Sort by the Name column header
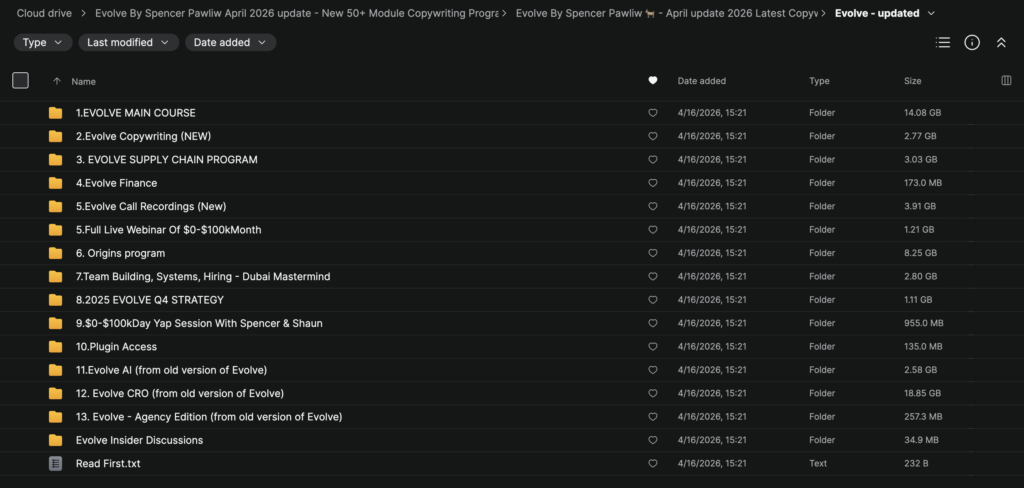 click(83, 81)
